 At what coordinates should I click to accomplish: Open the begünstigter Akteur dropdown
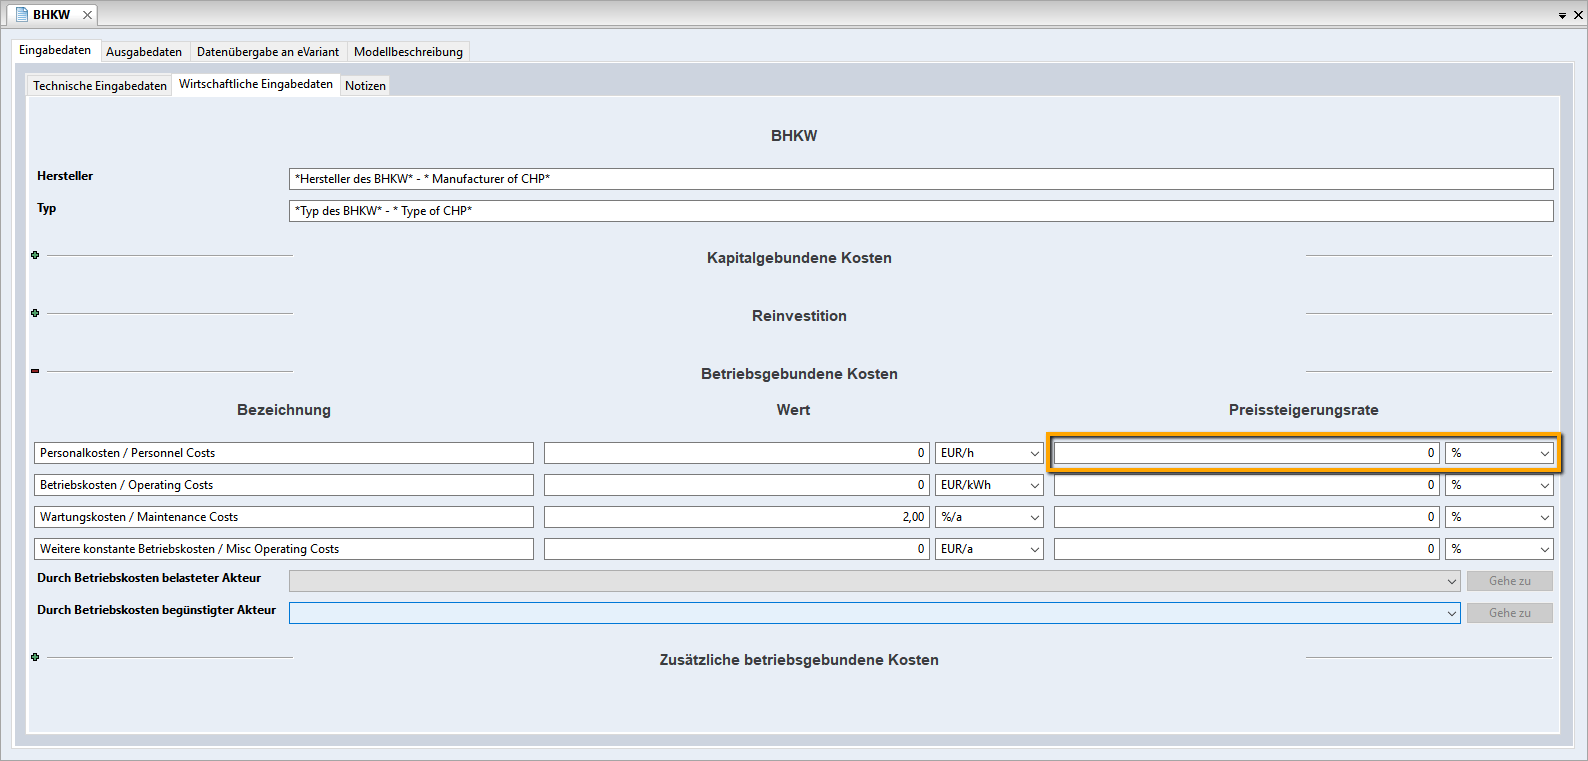point(1451,613)
